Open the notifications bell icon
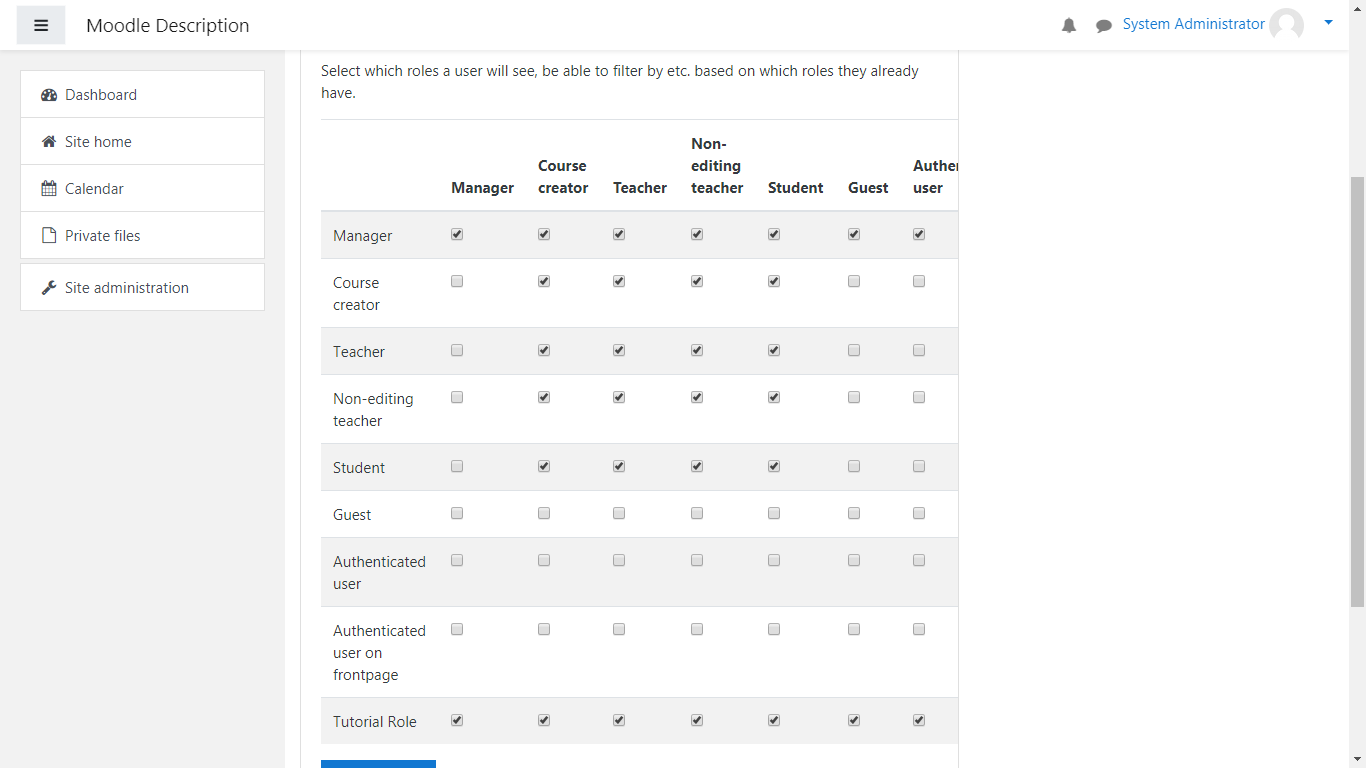Image resolution: width=1366 pixels, height=768 pixels. pos(1069,26)
